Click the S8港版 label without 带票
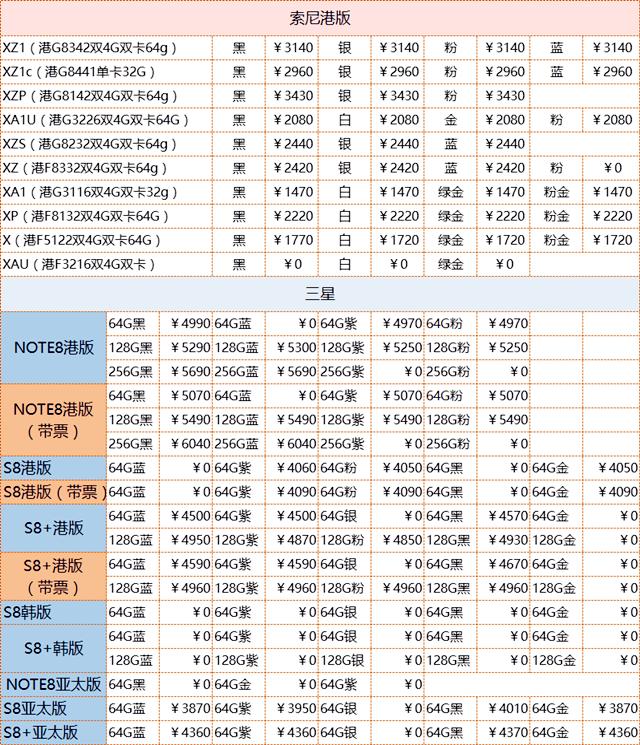 click(x=54, y=468)
